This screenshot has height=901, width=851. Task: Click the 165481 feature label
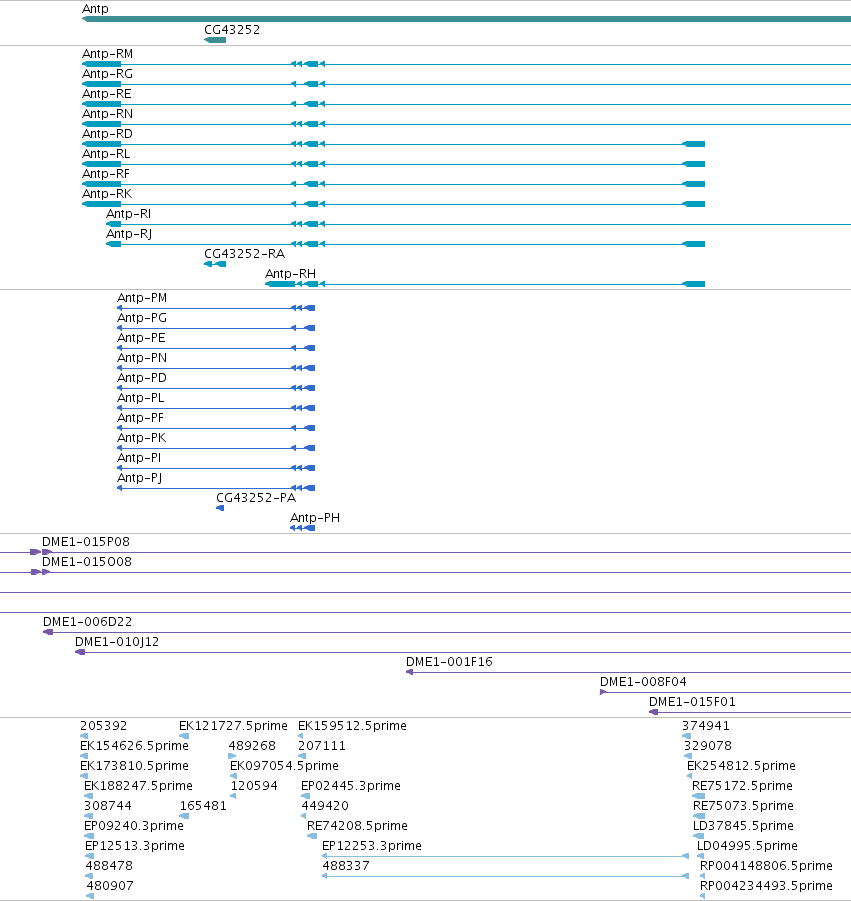pos(203,806)
